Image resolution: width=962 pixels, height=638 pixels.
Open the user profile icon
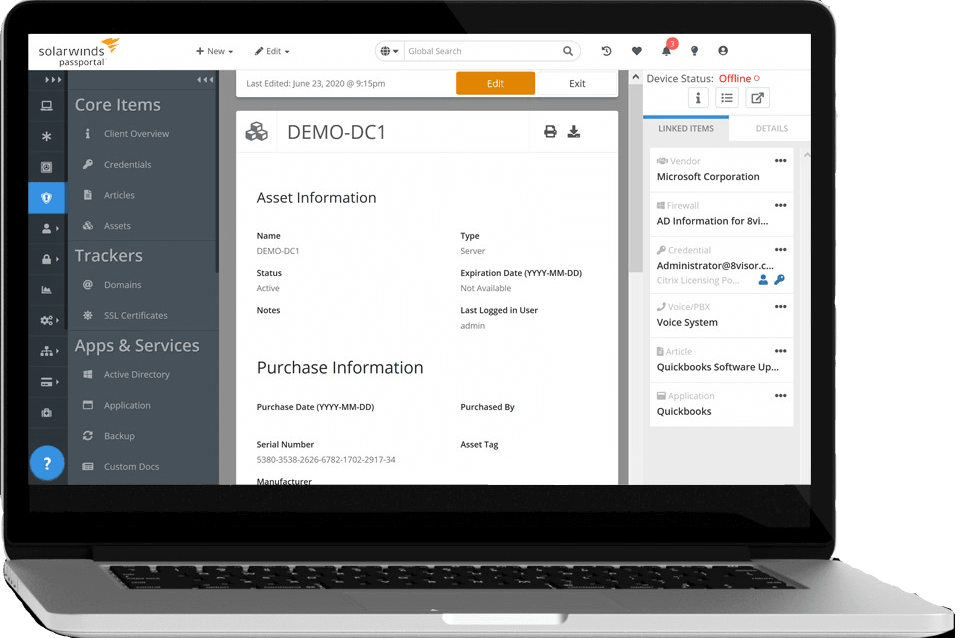(723, 51)
